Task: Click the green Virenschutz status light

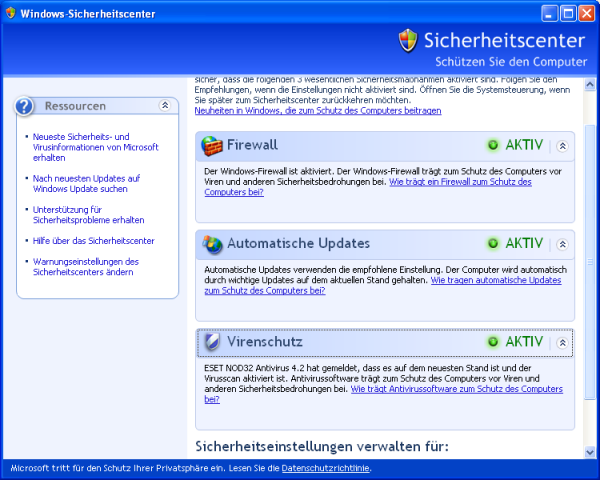Action: [493, 342]
